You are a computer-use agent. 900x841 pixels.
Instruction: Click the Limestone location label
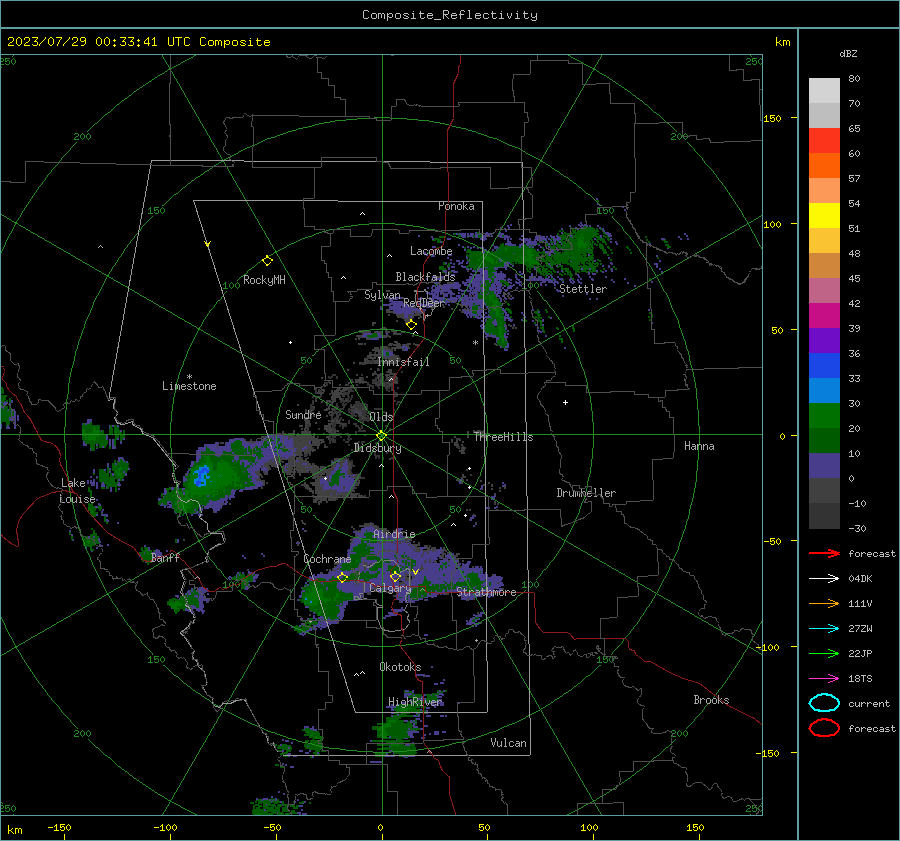[x=189, y=386]
